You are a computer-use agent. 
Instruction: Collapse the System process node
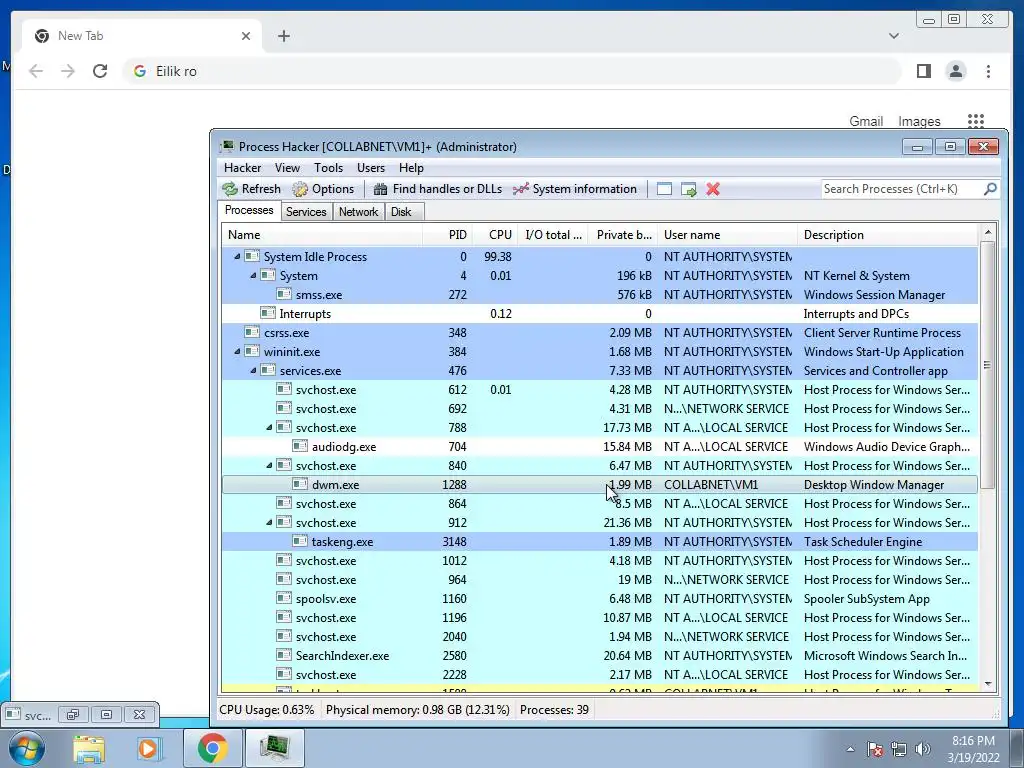[253, 276]
